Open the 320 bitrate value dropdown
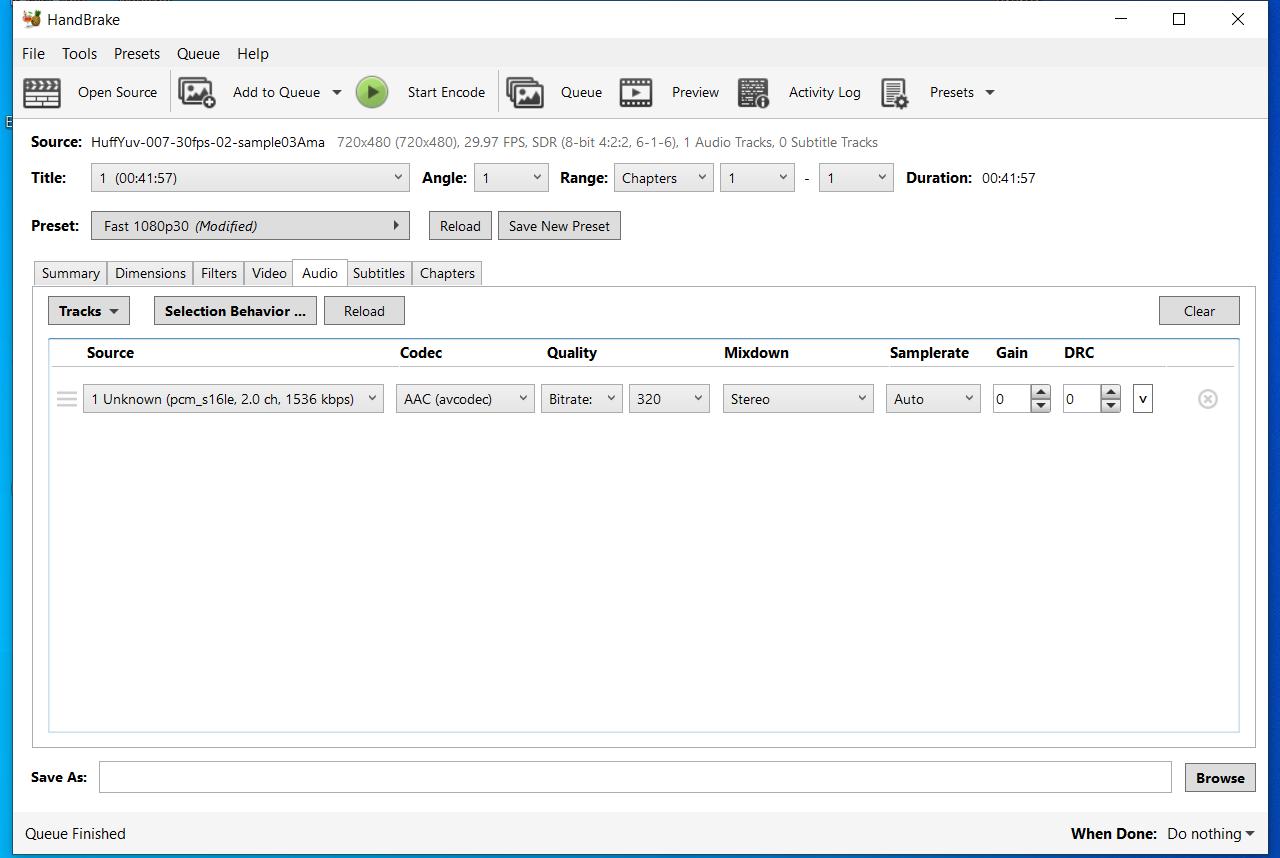Screen dimensions: 1280x858 [x=669, y=399]
